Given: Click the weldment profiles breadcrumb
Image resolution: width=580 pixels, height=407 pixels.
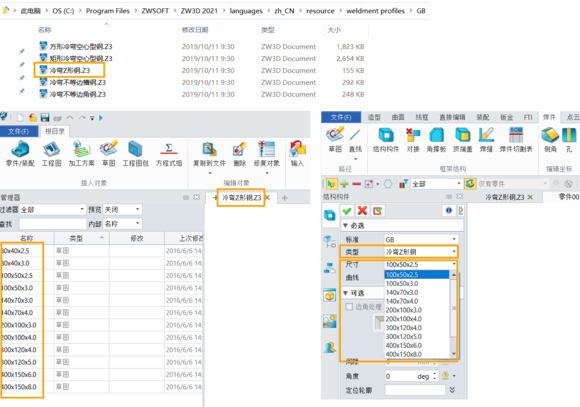Looking at the screenshot, I should [x=375, y=11].
